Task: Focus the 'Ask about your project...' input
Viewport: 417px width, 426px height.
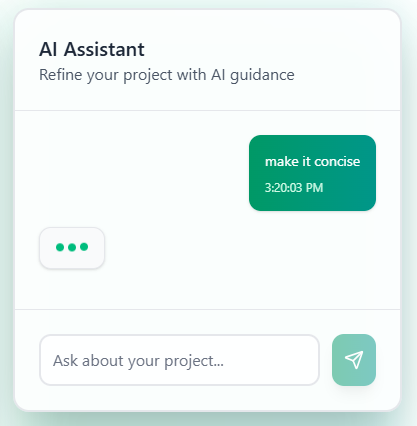Action: 179,360
